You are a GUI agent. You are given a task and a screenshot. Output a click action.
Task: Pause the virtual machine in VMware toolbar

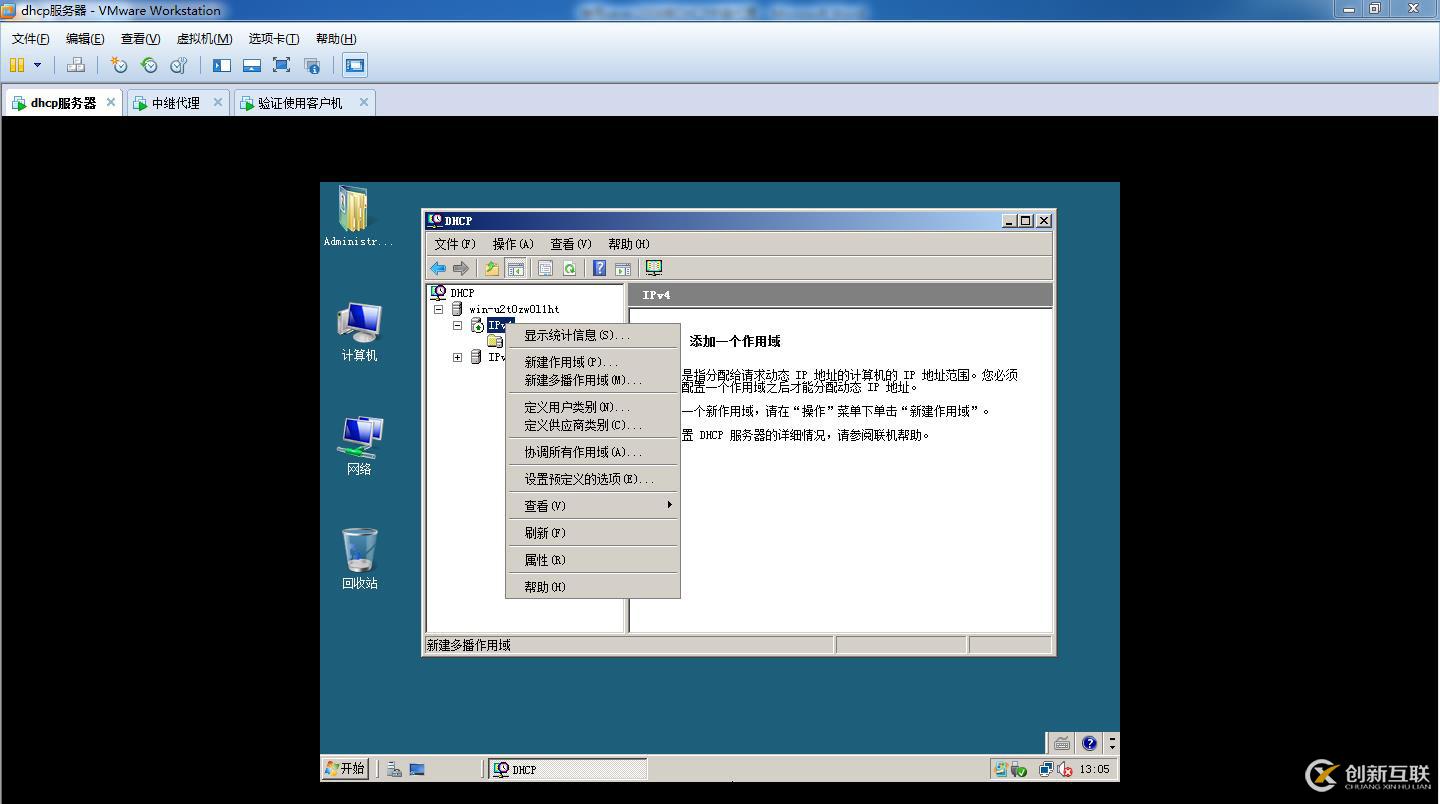tap(16, 65)
